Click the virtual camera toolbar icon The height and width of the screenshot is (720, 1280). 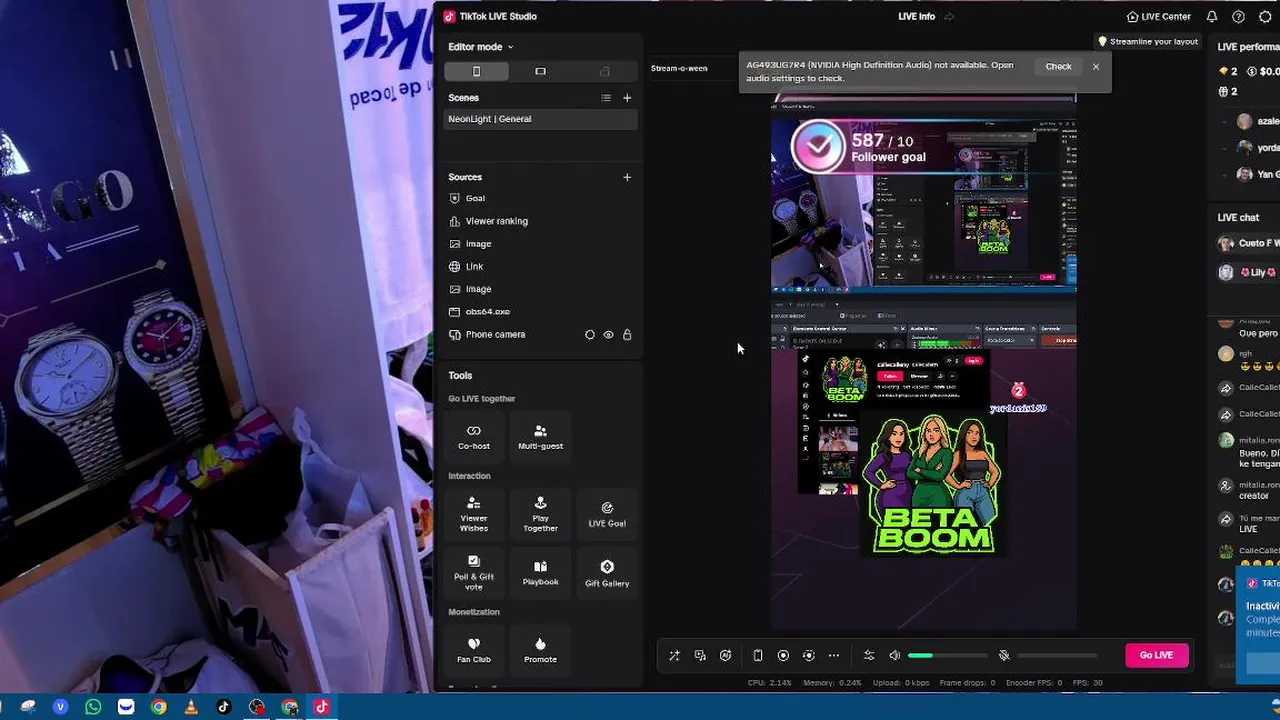pyautogui.click(x=809, y=656)
